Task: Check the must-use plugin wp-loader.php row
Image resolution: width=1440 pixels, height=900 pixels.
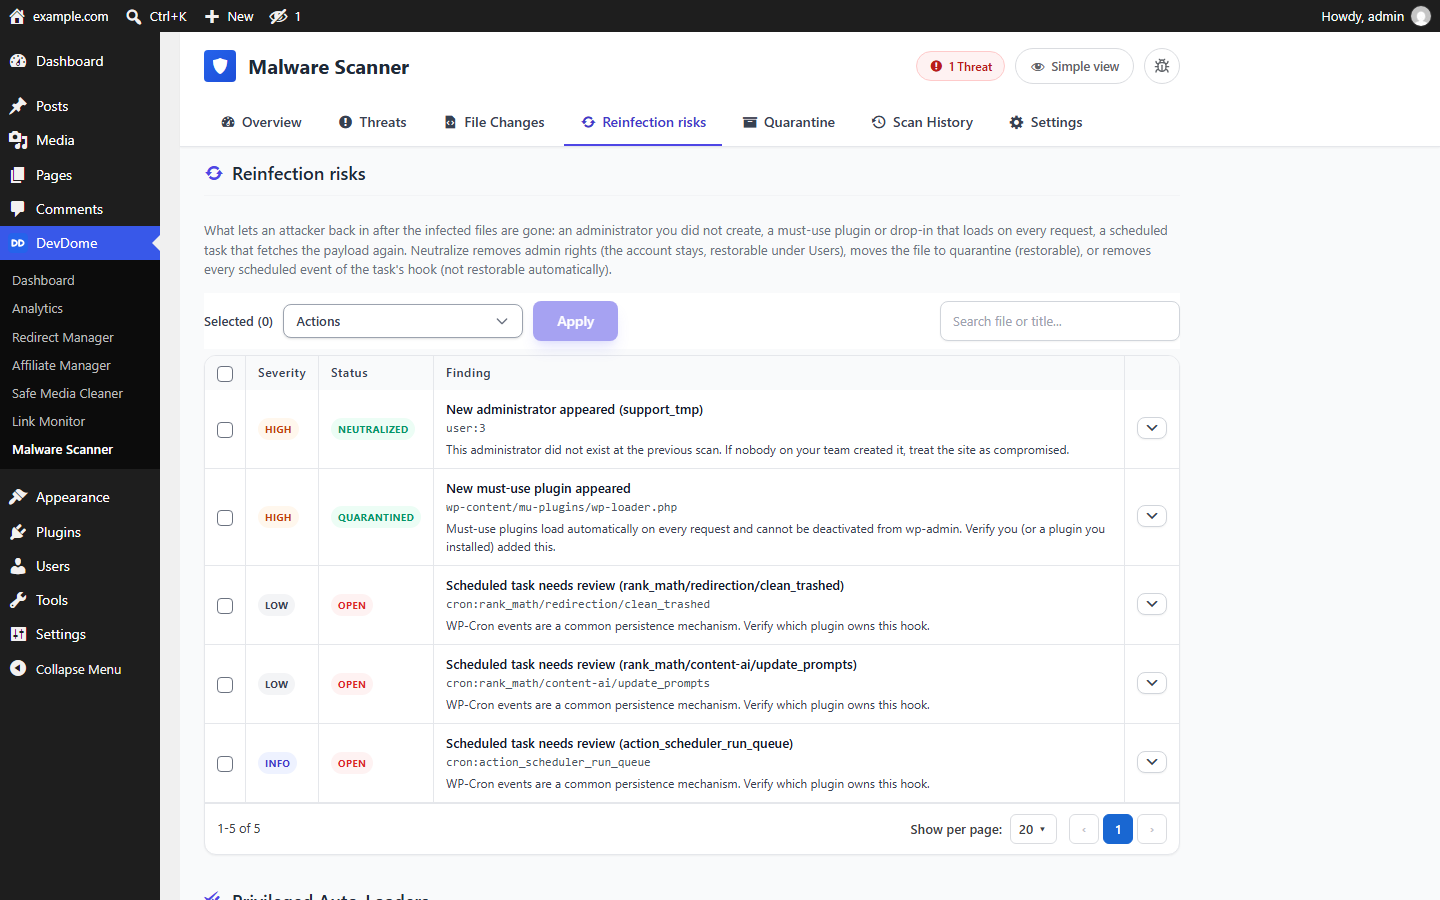Action: 225,518
